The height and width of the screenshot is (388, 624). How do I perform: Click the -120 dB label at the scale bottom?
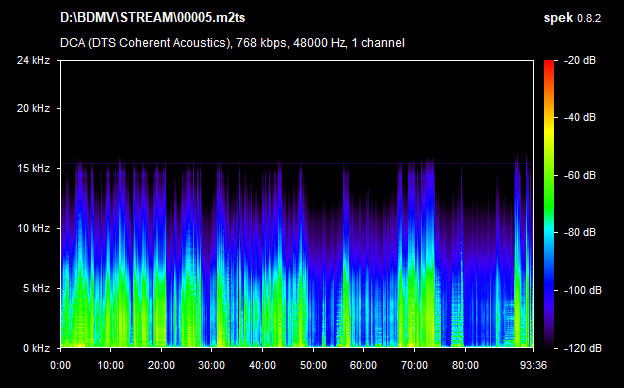coord(583,349)
